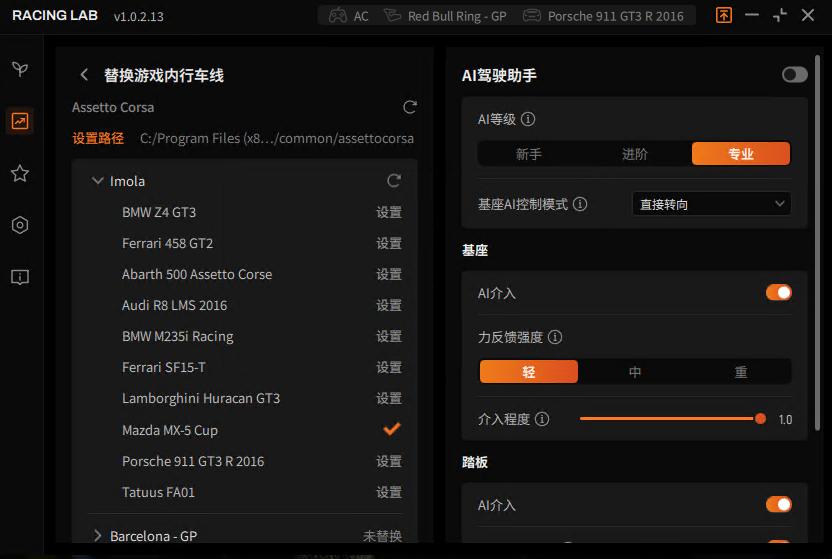Go back using arrow beside 替换游戏内行车线

point(84,75)
